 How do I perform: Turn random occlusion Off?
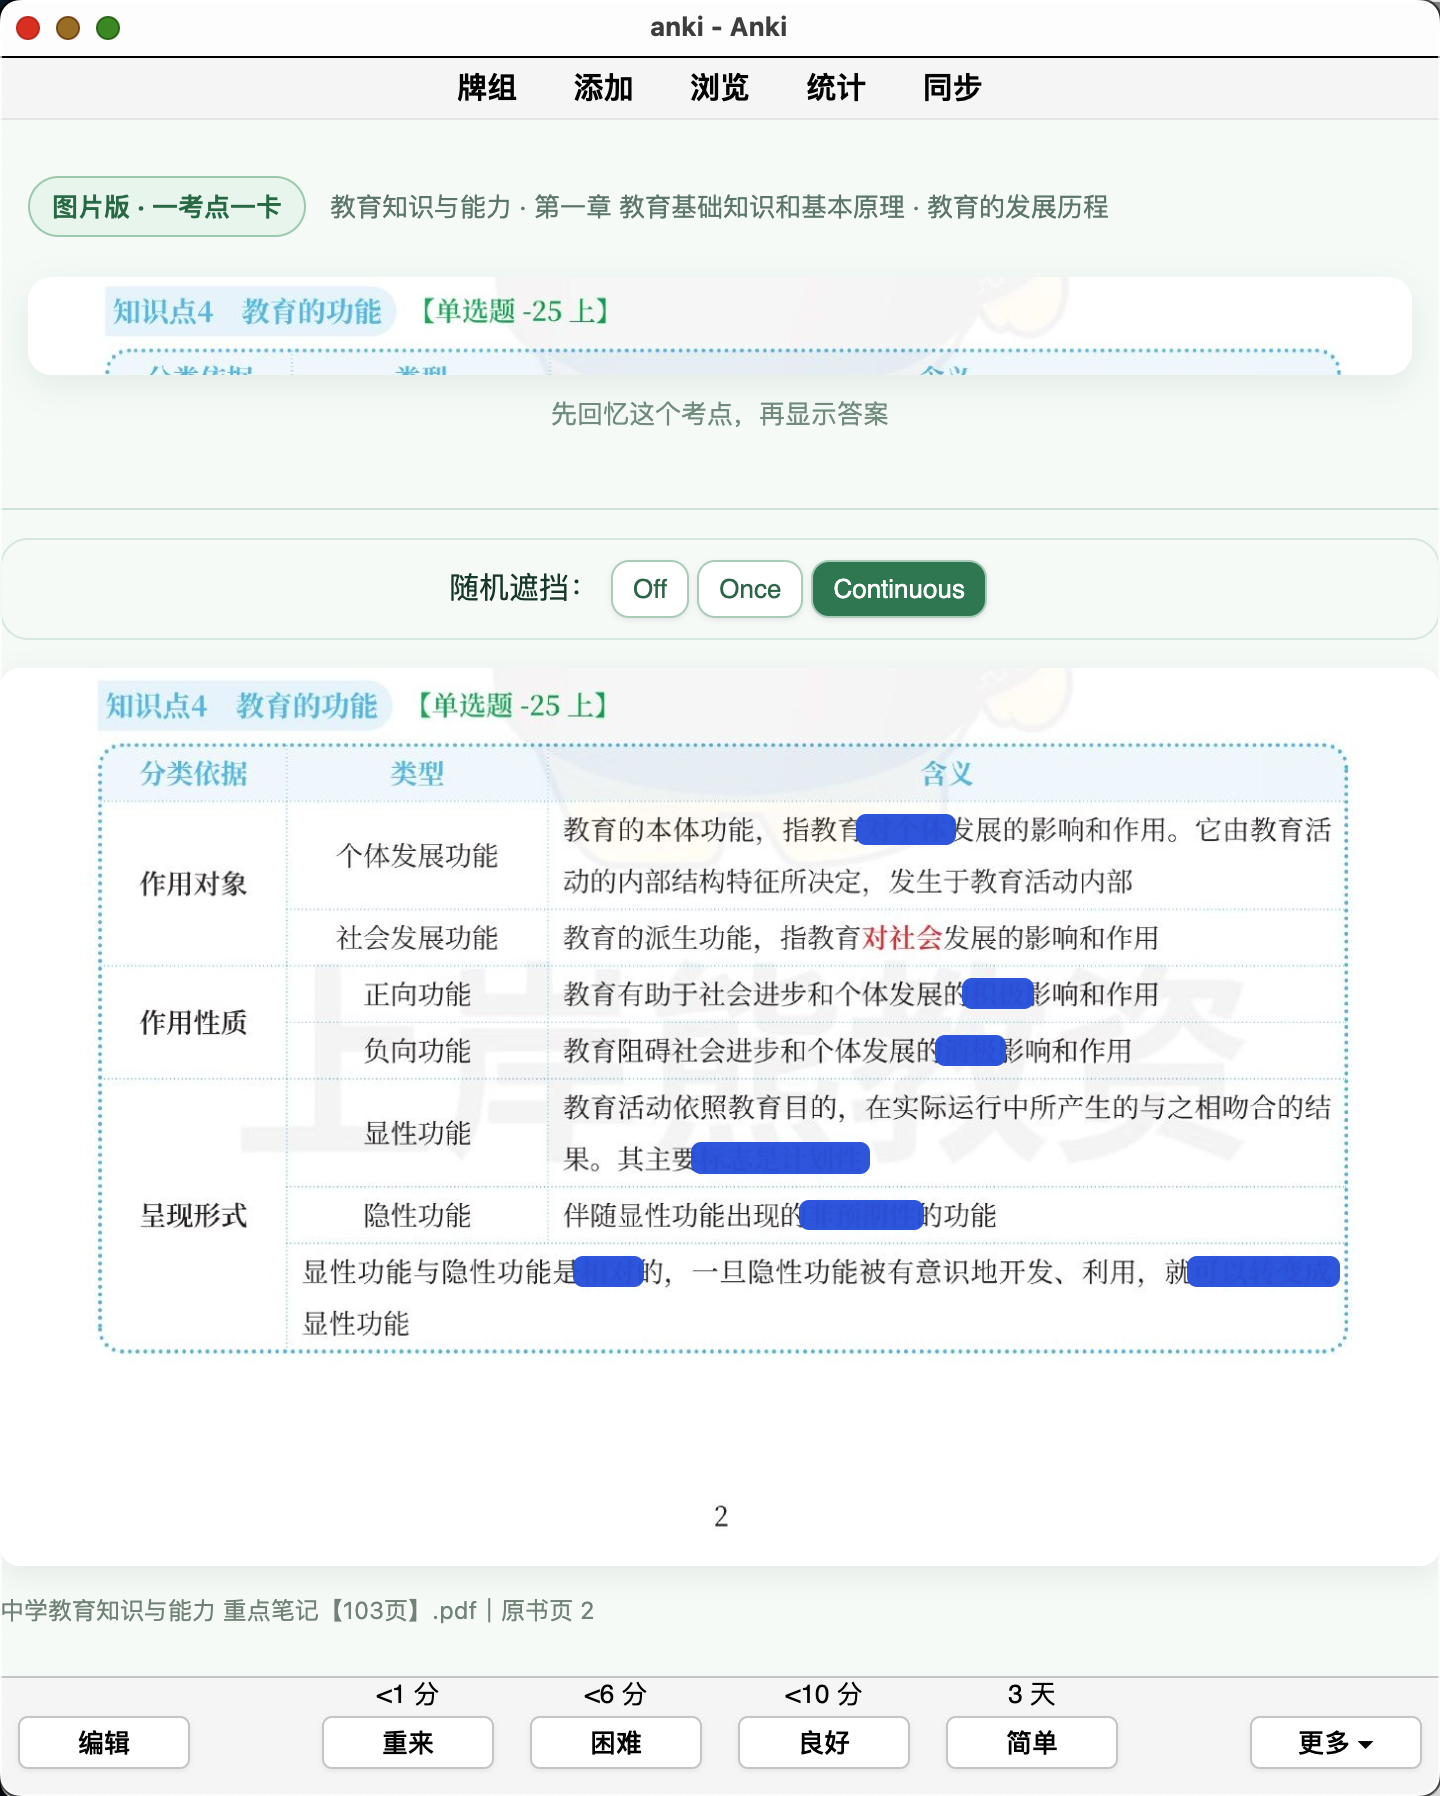pyautogui.click(x=650, y=589)
